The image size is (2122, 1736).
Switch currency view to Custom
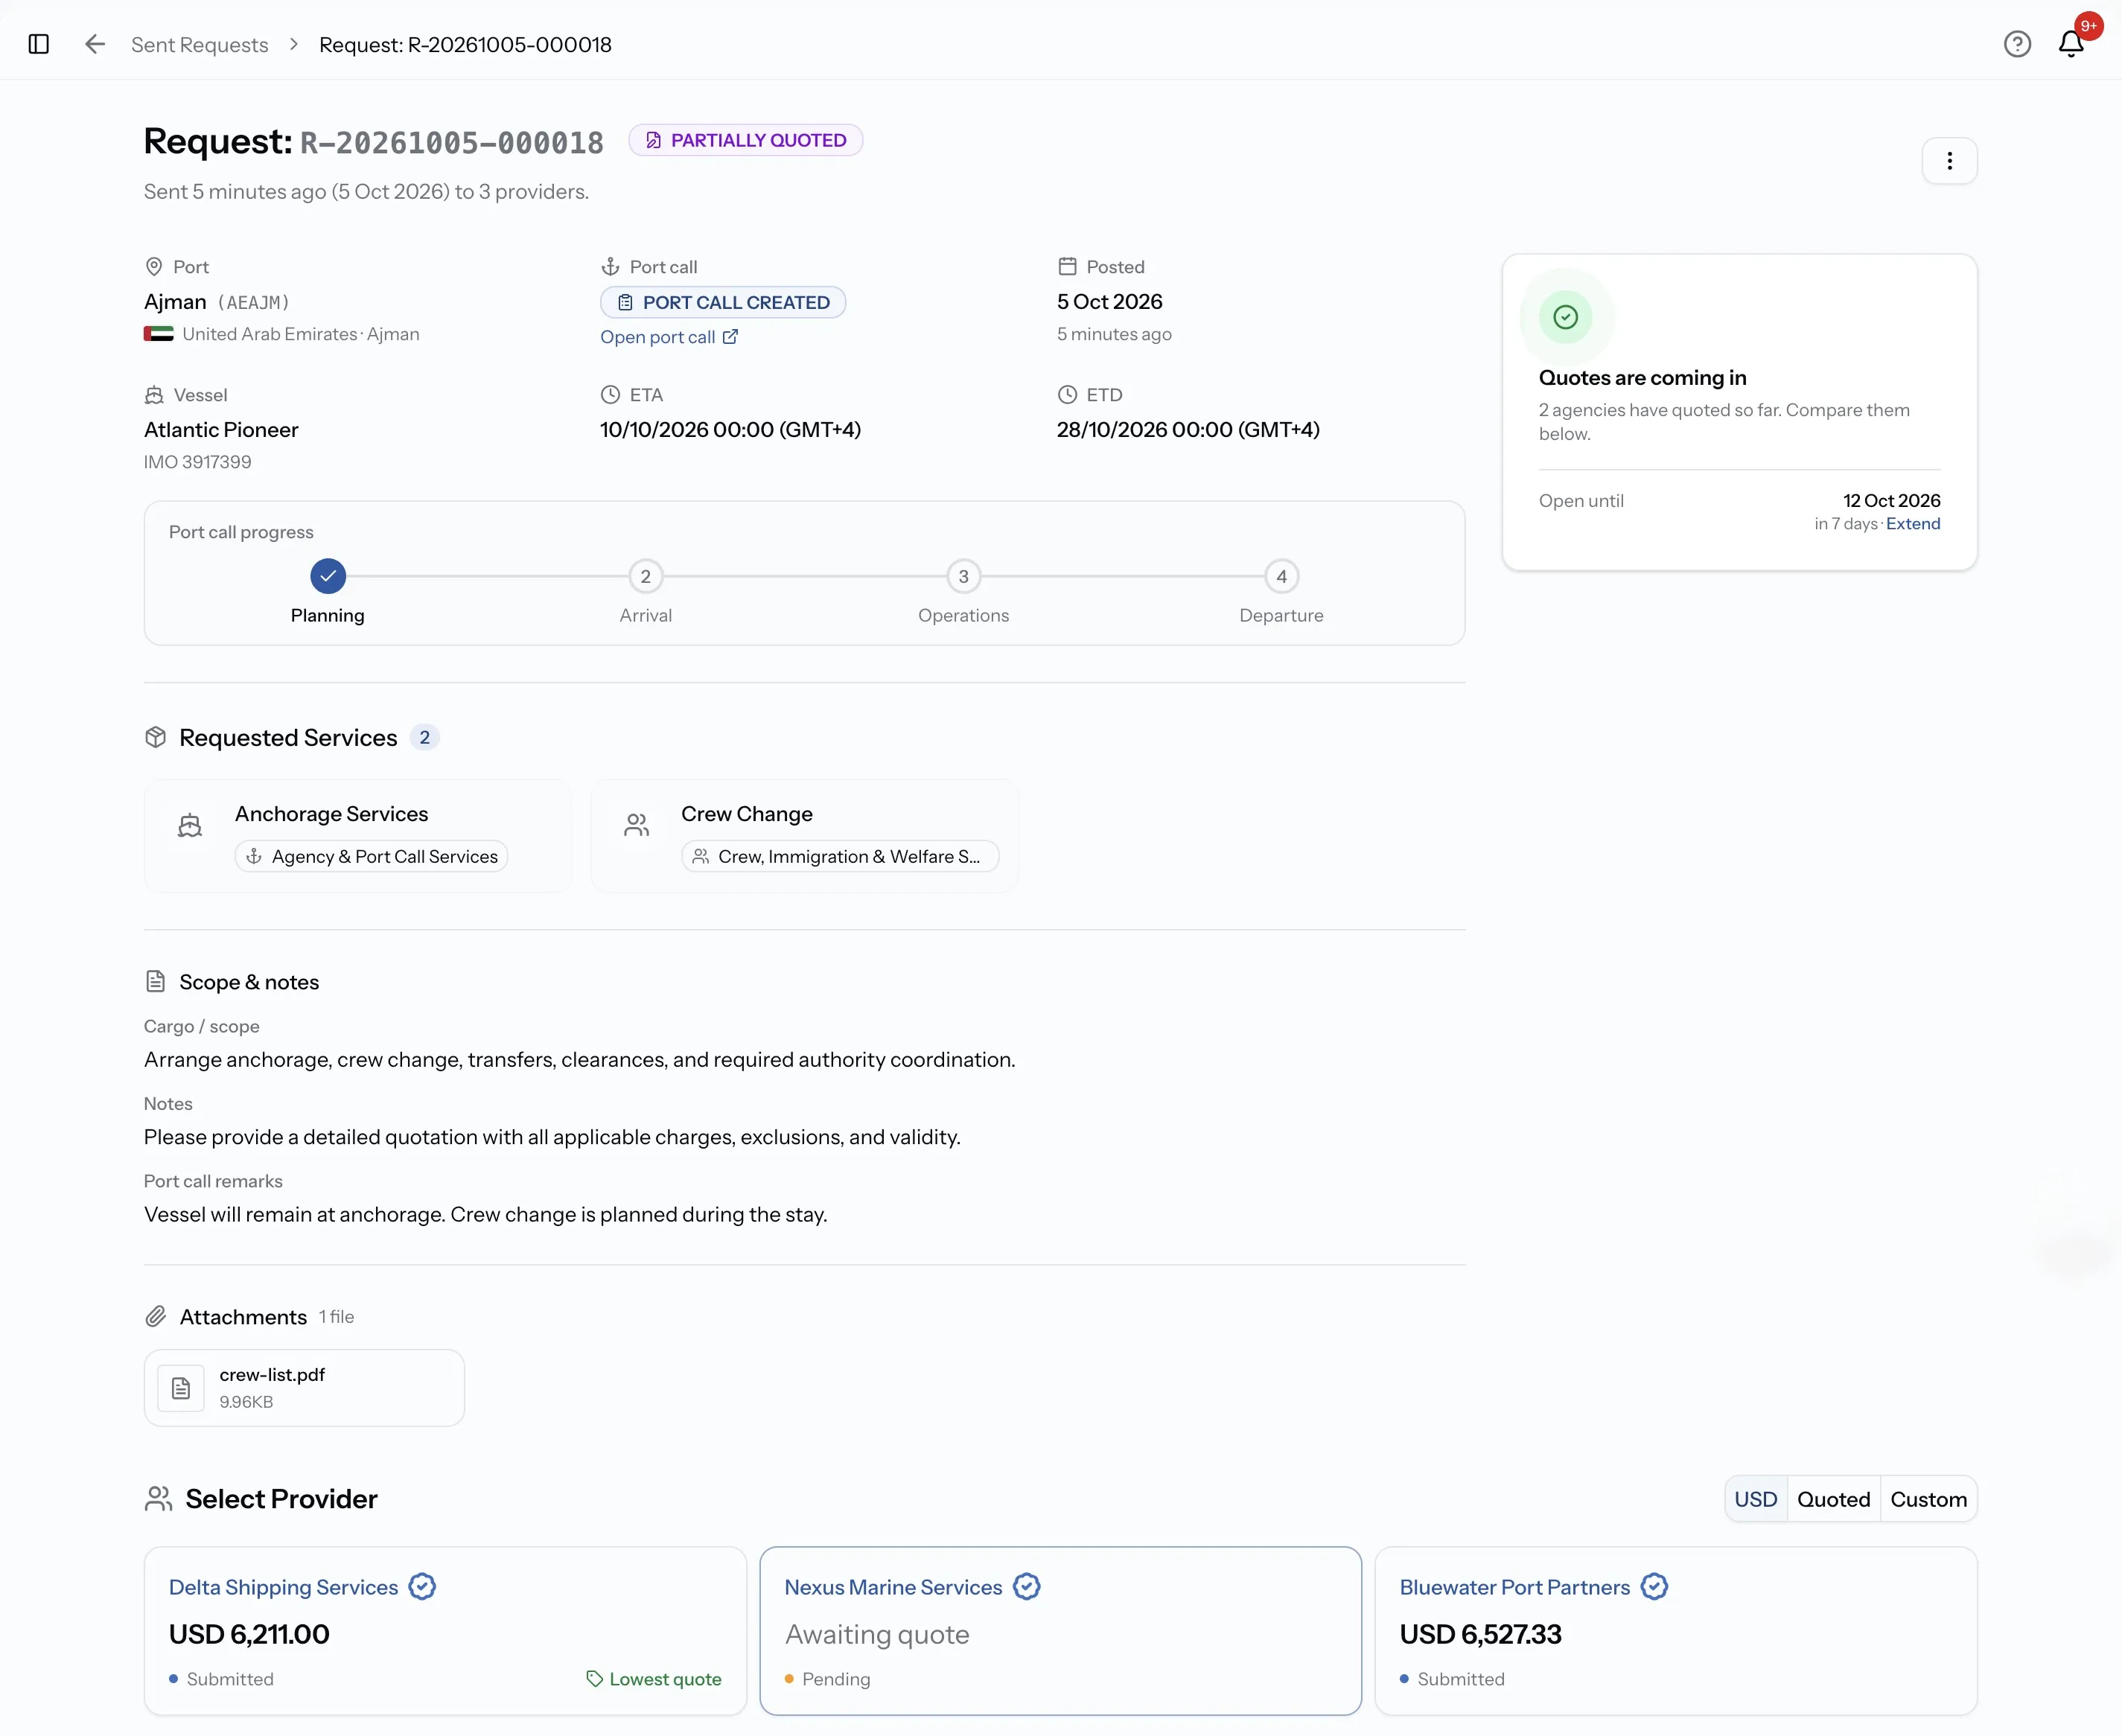pos(1928,1499)
